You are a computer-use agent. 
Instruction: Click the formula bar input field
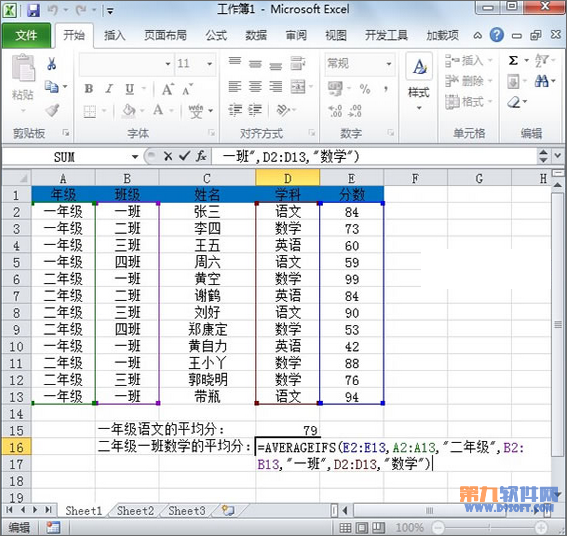click(374, 157)
